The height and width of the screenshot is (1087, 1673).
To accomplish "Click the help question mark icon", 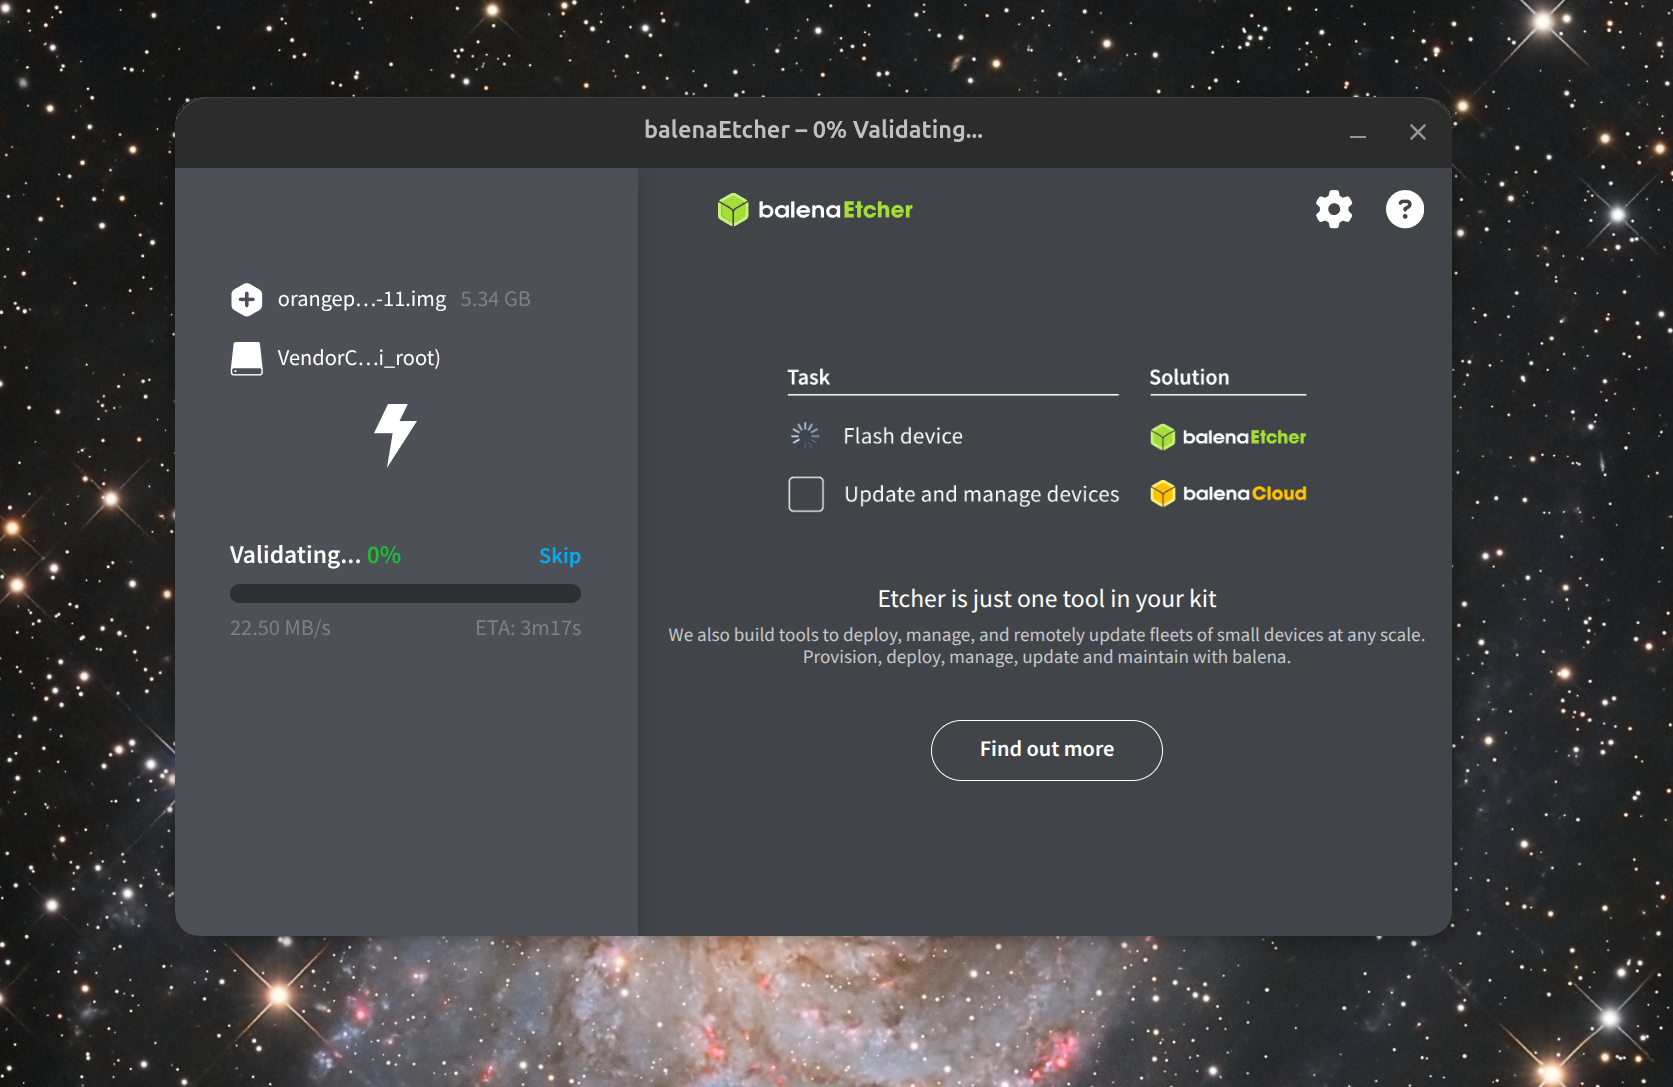I will (x=1404, y=209).
